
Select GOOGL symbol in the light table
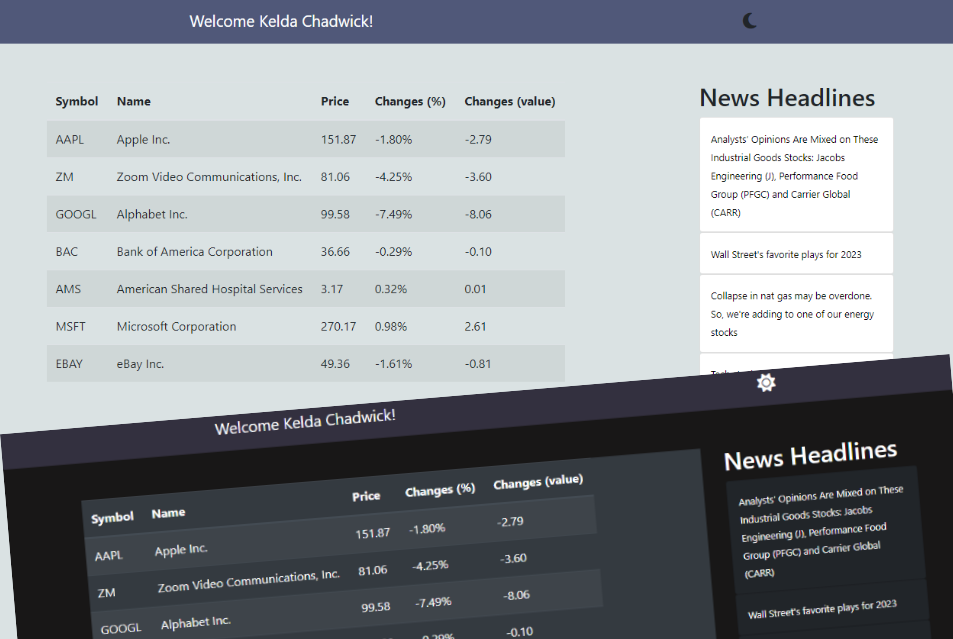coord(76,214)
